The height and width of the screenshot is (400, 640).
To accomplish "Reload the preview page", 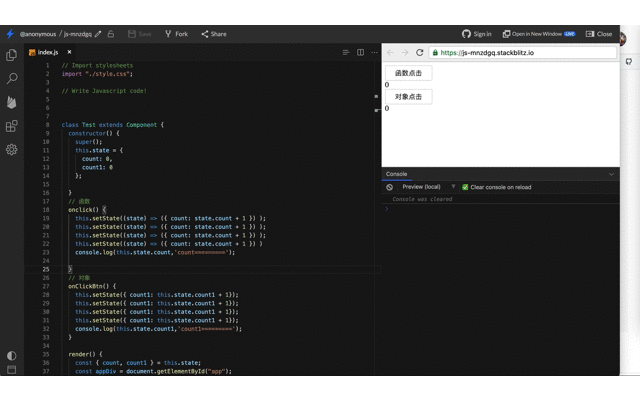I will [419, 53].
